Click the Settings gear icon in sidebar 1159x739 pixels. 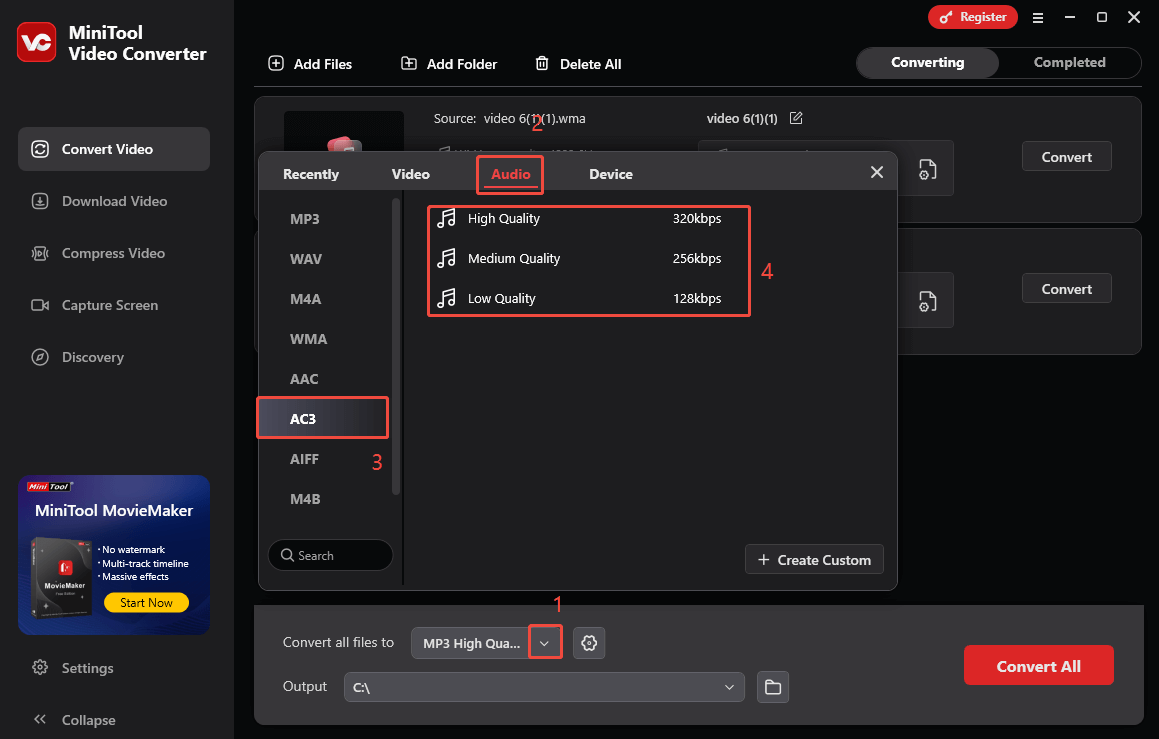(x=40, y=667)
